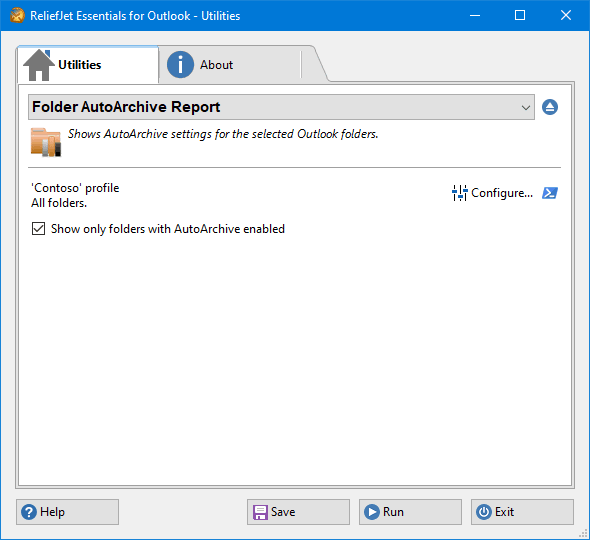This screenshot has width=590, height=540.
Task: Click the archive folder utility icon
Action: click(46, 142)
